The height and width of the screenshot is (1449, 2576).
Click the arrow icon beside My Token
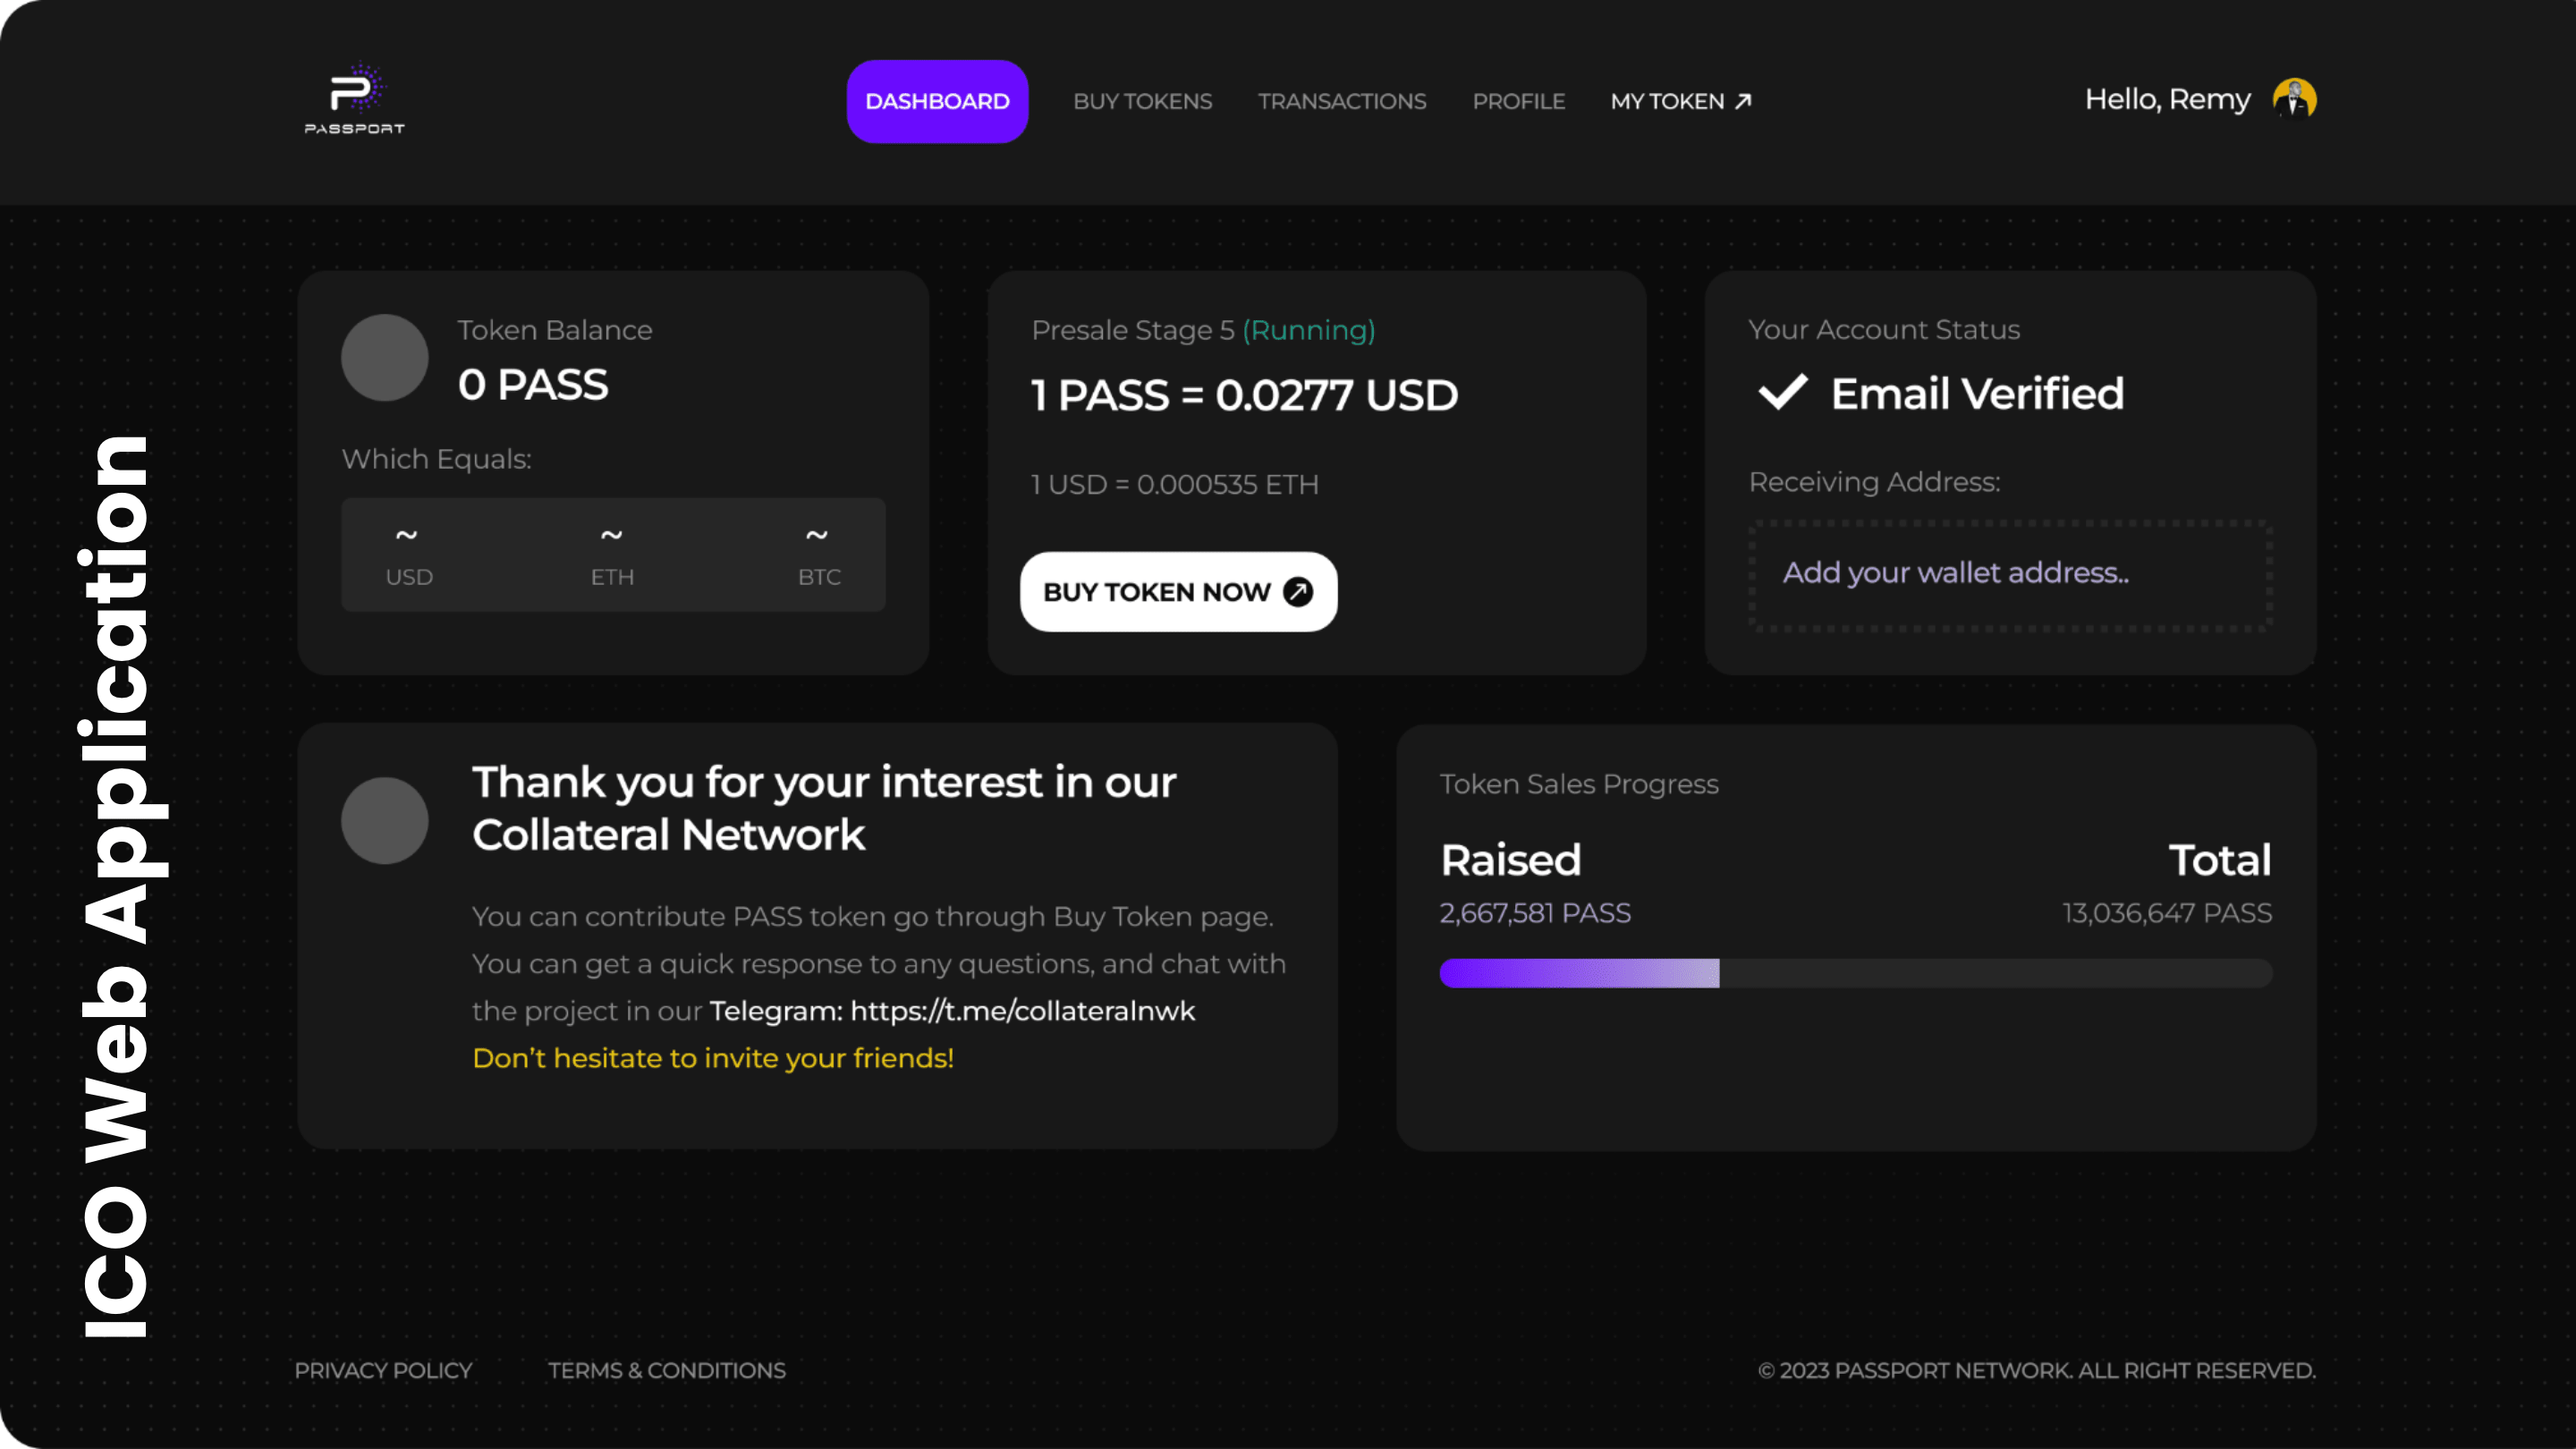(x=1743, y=101)
